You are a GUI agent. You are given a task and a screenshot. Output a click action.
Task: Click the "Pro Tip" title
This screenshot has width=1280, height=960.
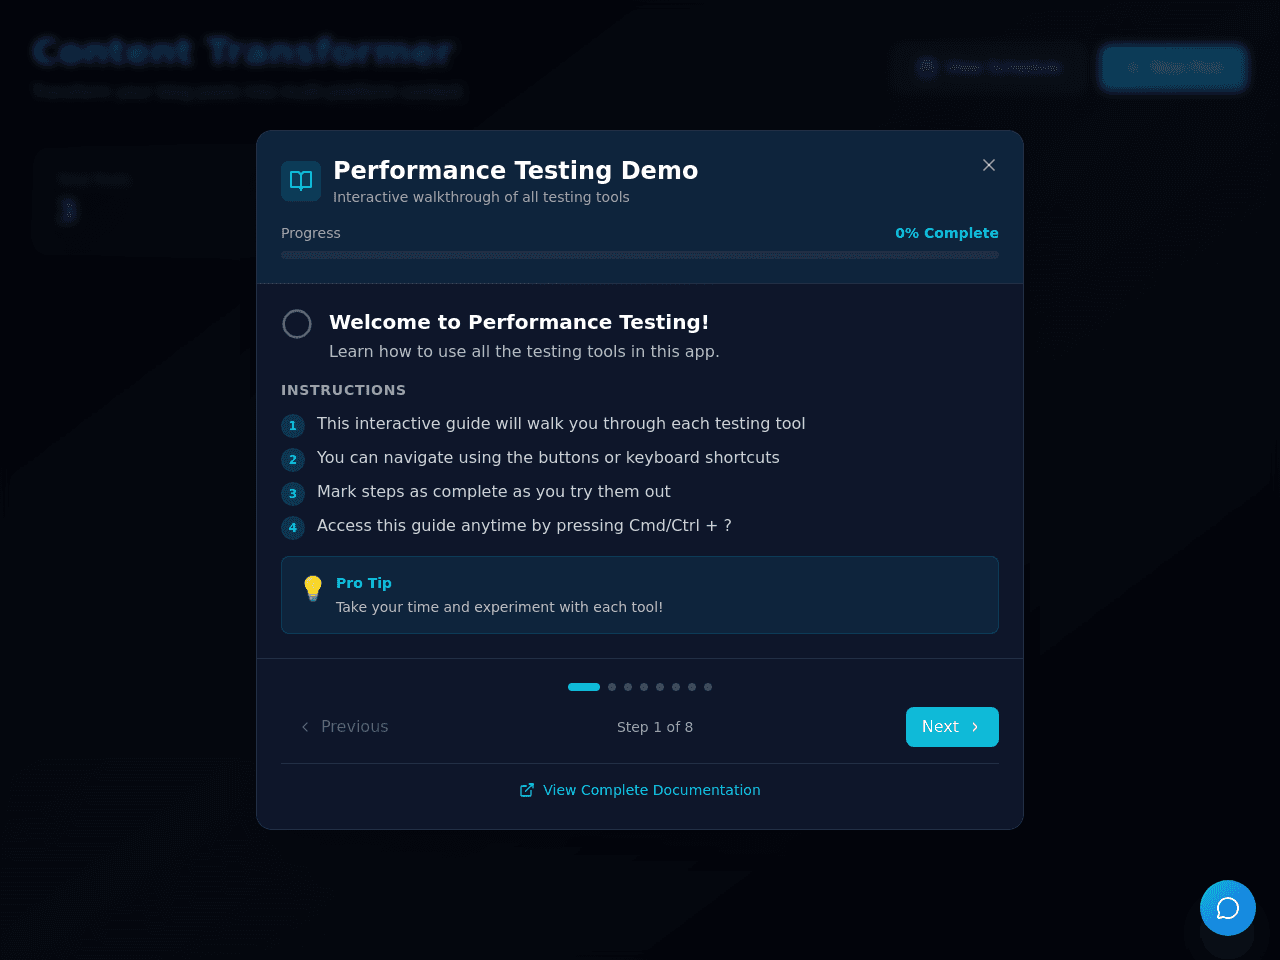(x=364, y=583)
